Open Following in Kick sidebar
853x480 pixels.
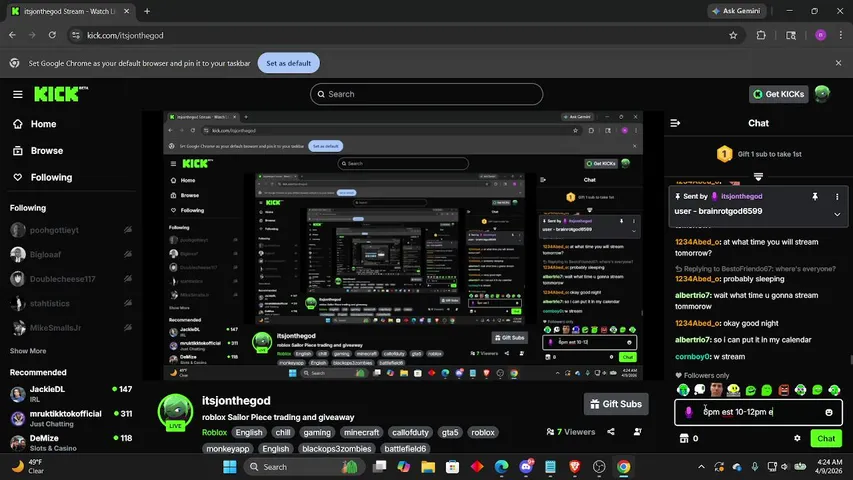(x=51, y=177)
